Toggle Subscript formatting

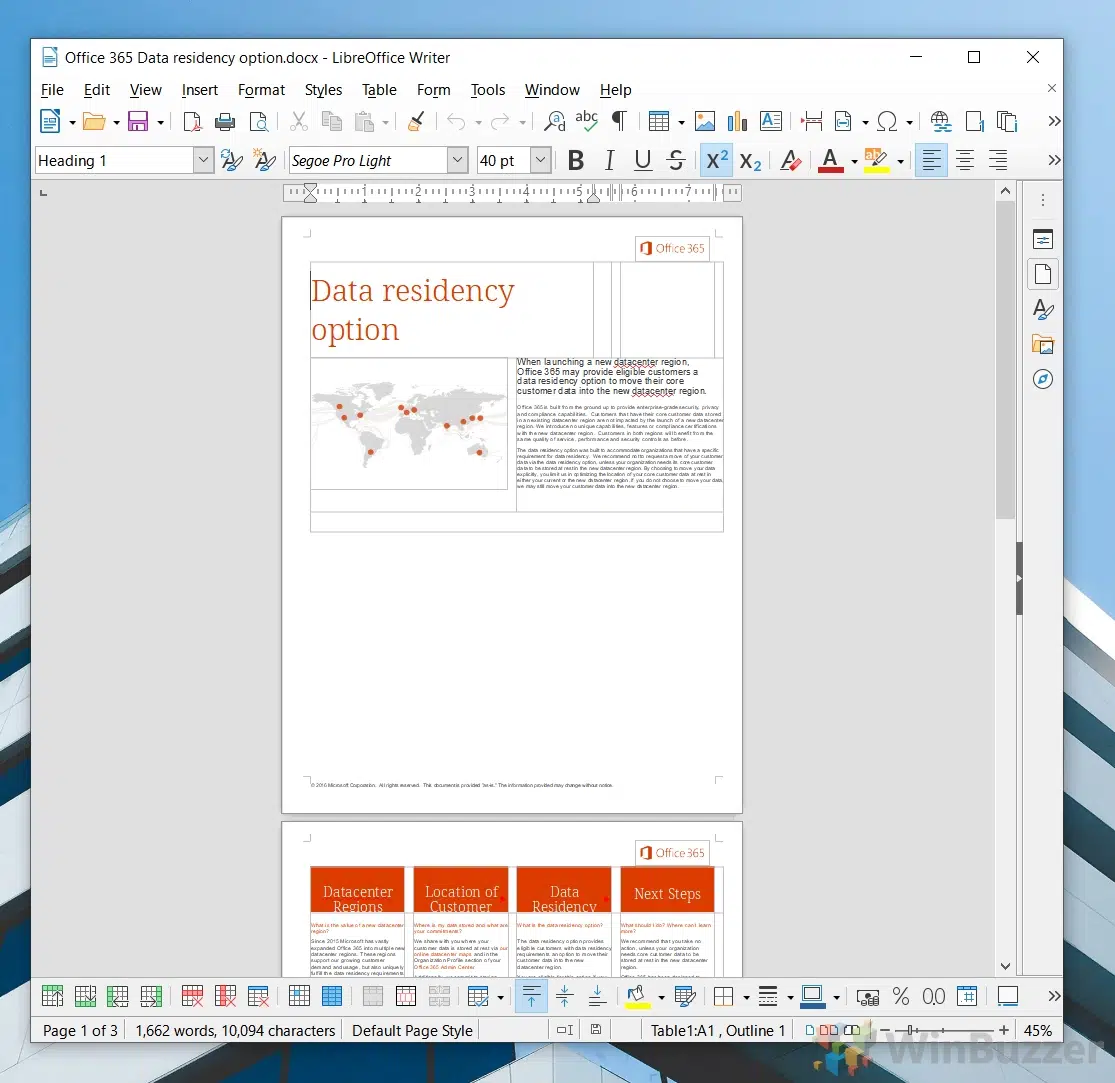click(750, 161)
